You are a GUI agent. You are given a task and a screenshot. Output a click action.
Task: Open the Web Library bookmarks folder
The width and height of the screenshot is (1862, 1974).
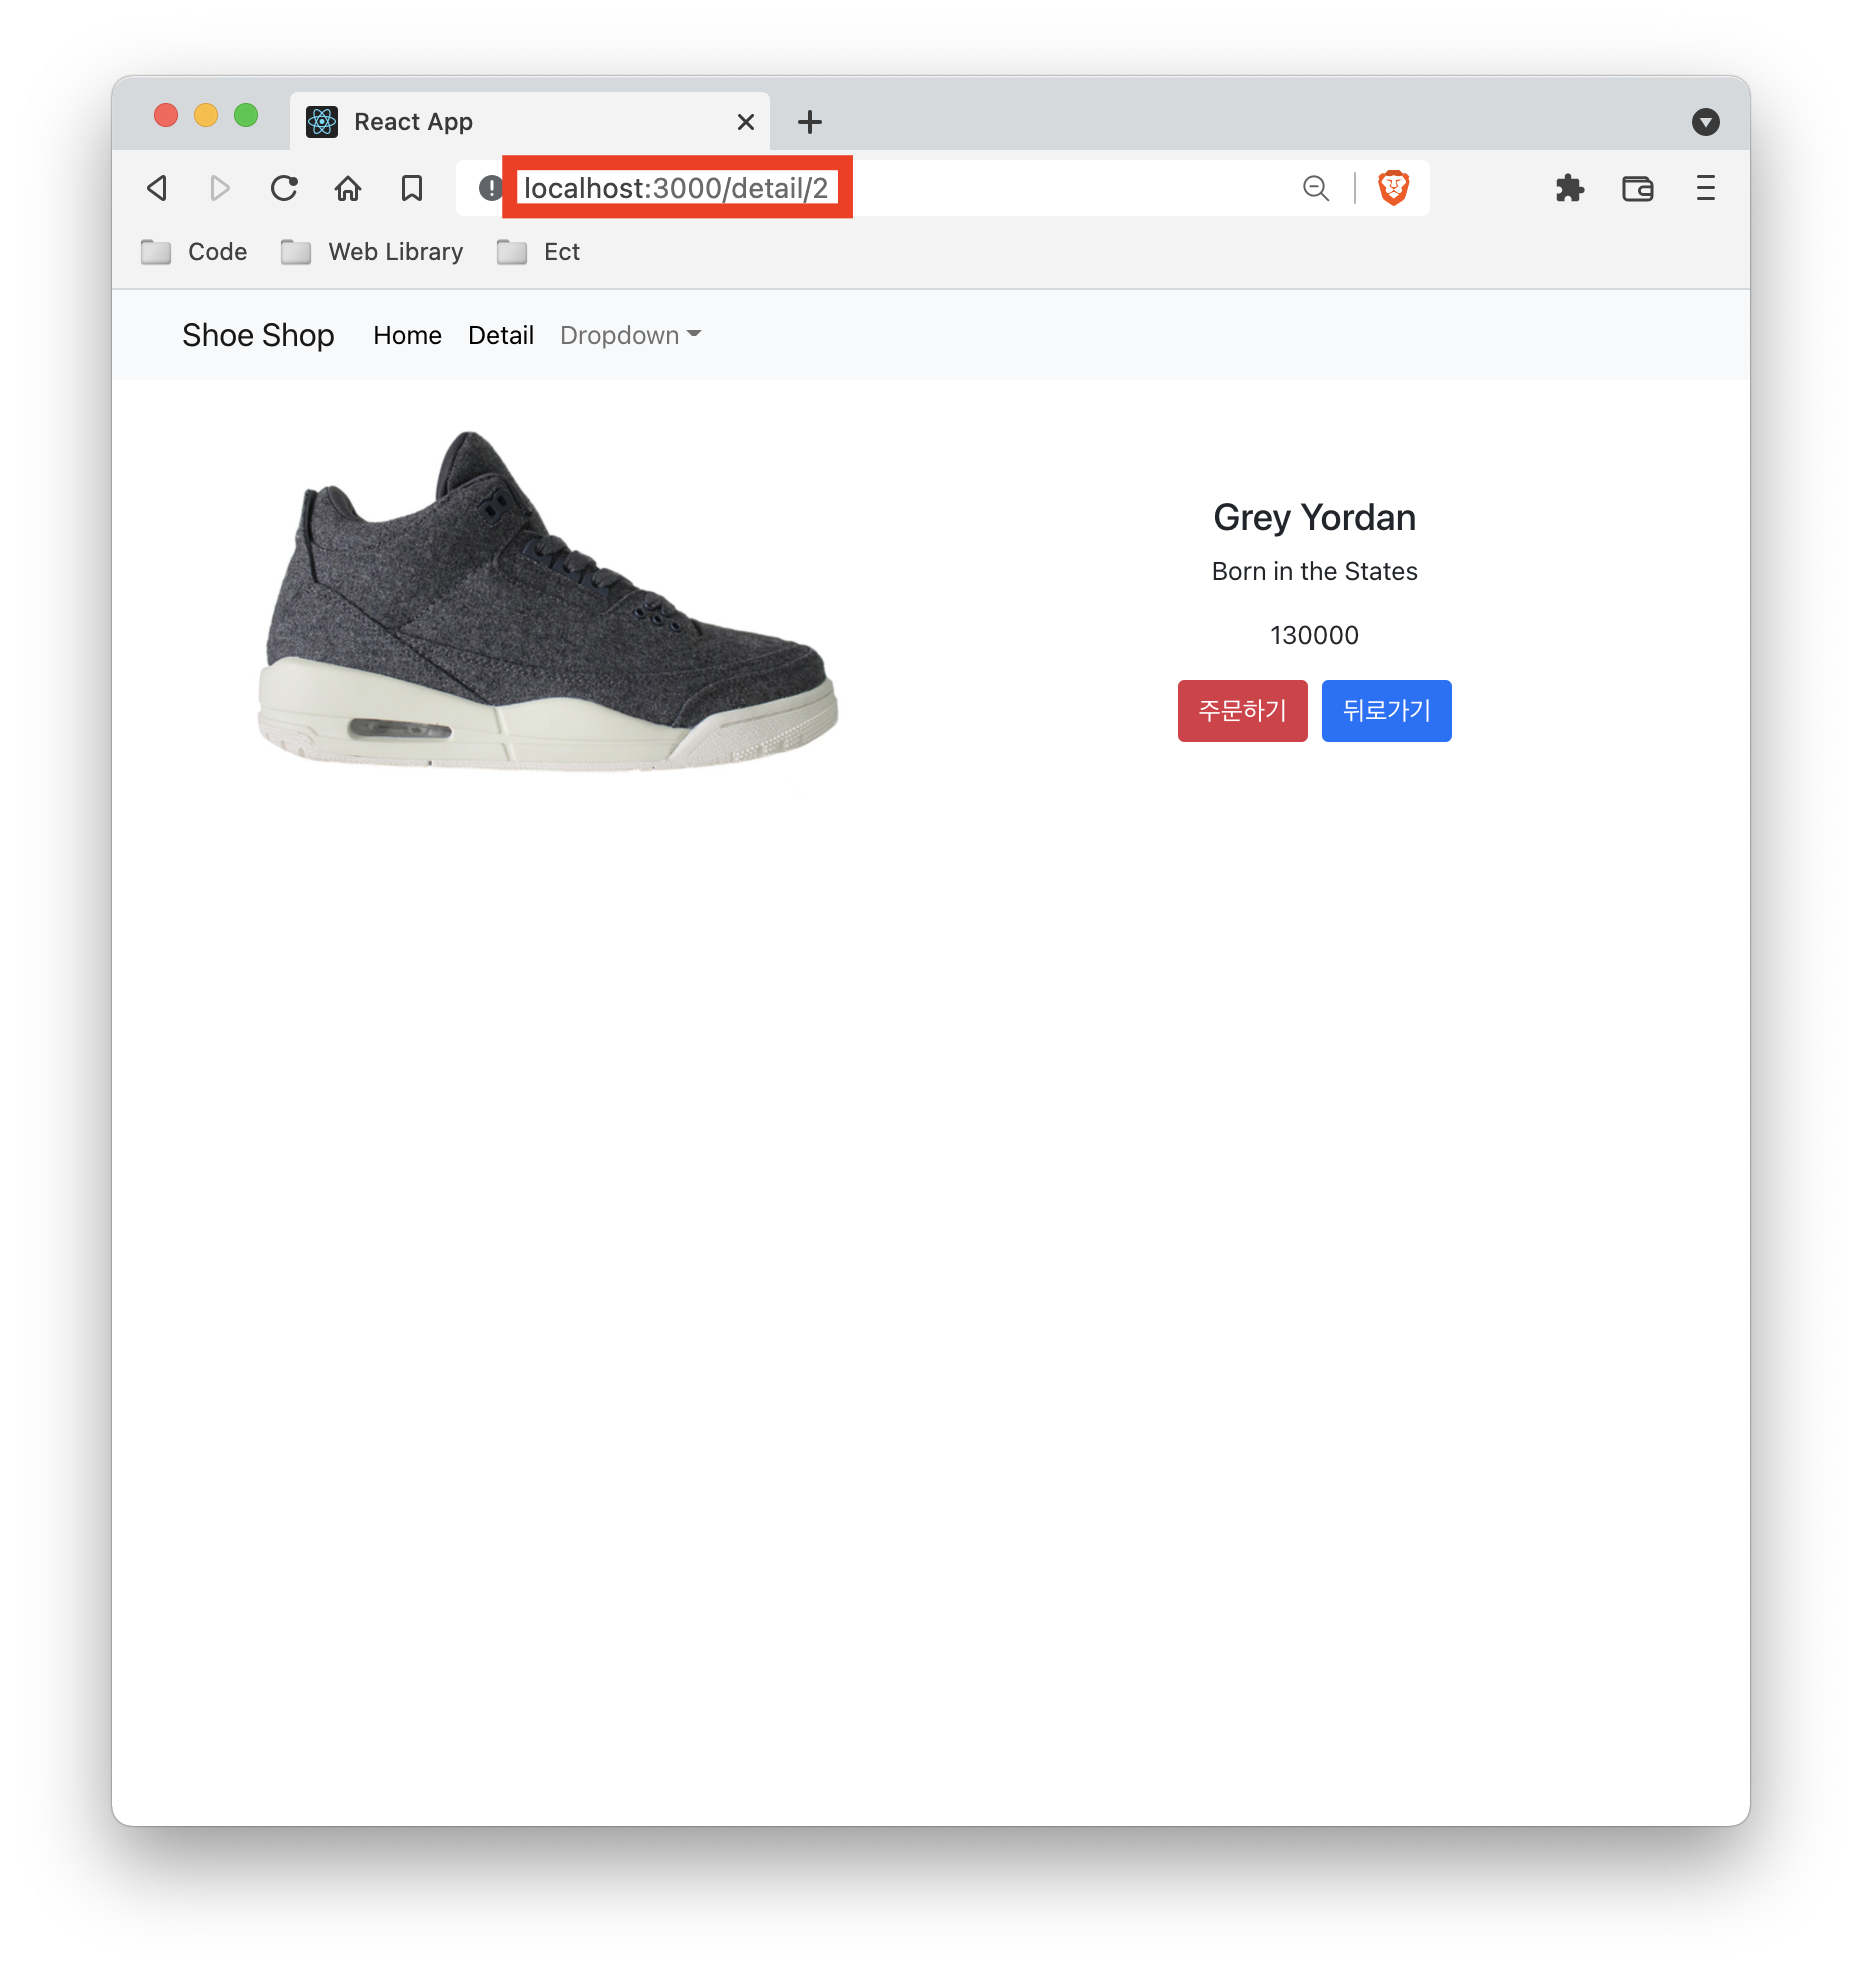(372, 252)
